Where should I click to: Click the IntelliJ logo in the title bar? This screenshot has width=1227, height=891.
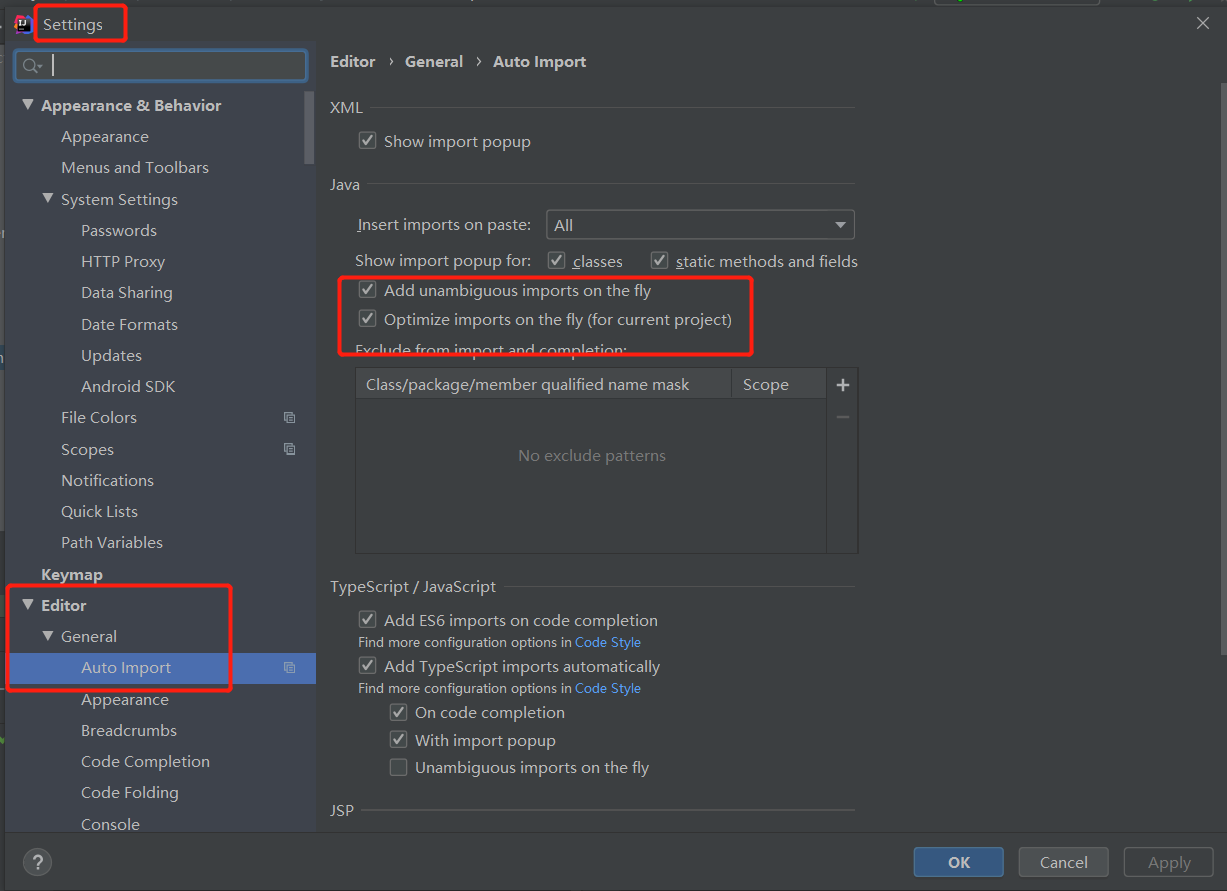(x=23, y=24)
